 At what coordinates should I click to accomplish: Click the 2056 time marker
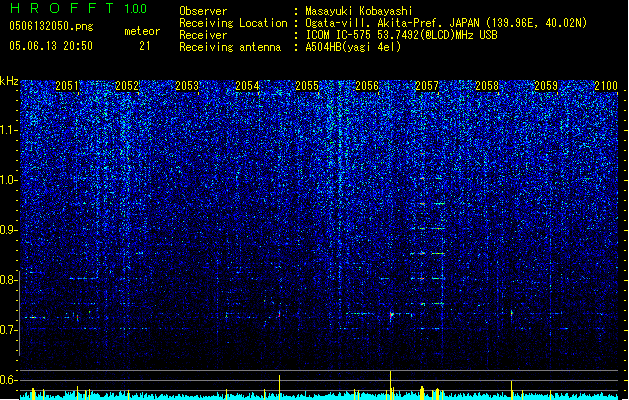(367, 85)
